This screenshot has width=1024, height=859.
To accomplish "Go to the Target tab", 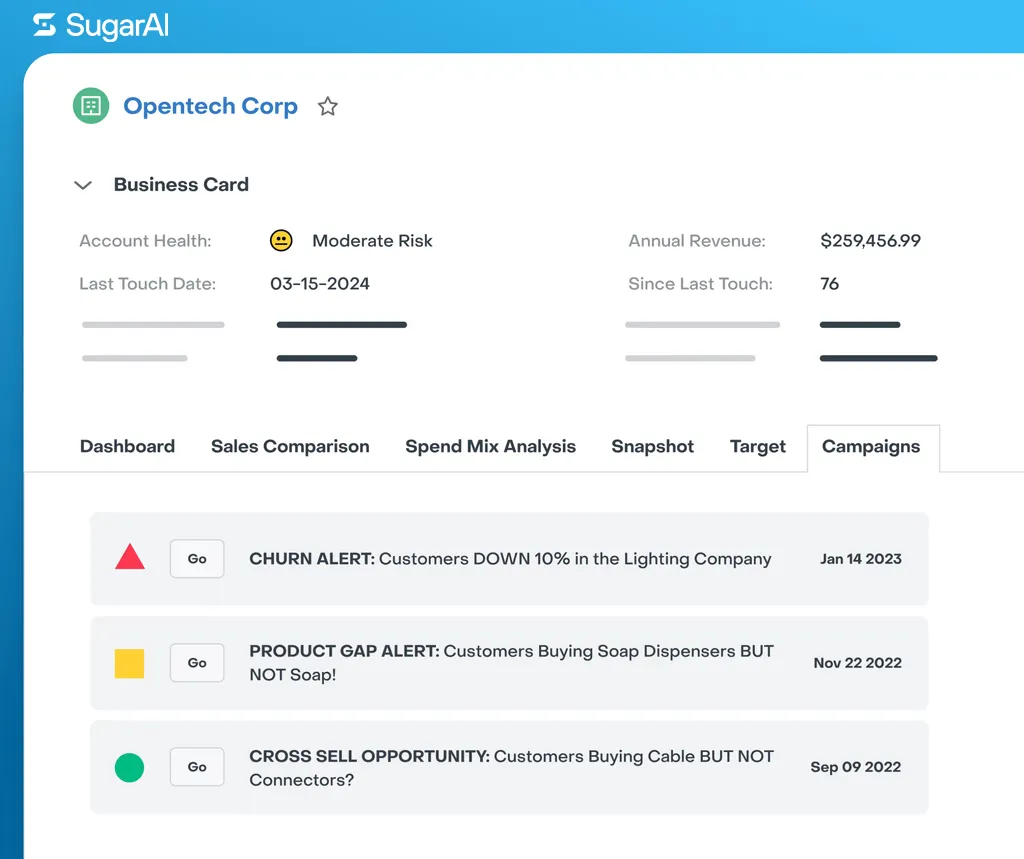I will click(x=757, y=447).
